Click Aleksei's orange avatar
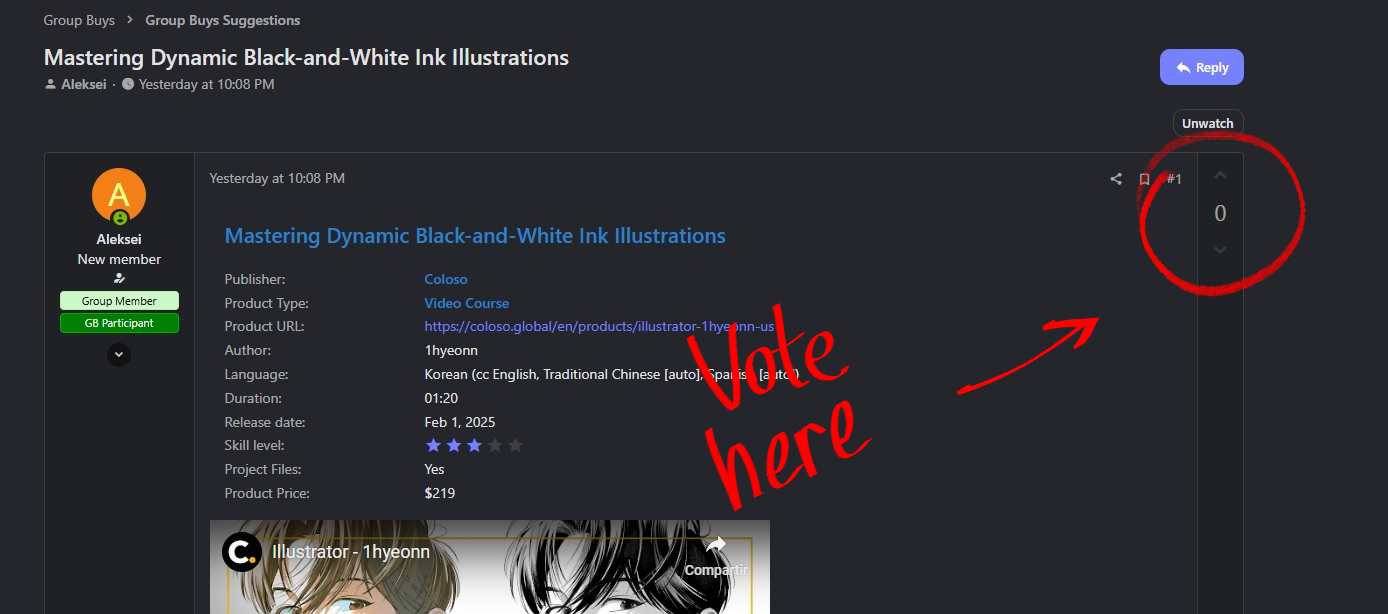The height and width of the screenshot is (614, 1388). [x=119, y=195]
